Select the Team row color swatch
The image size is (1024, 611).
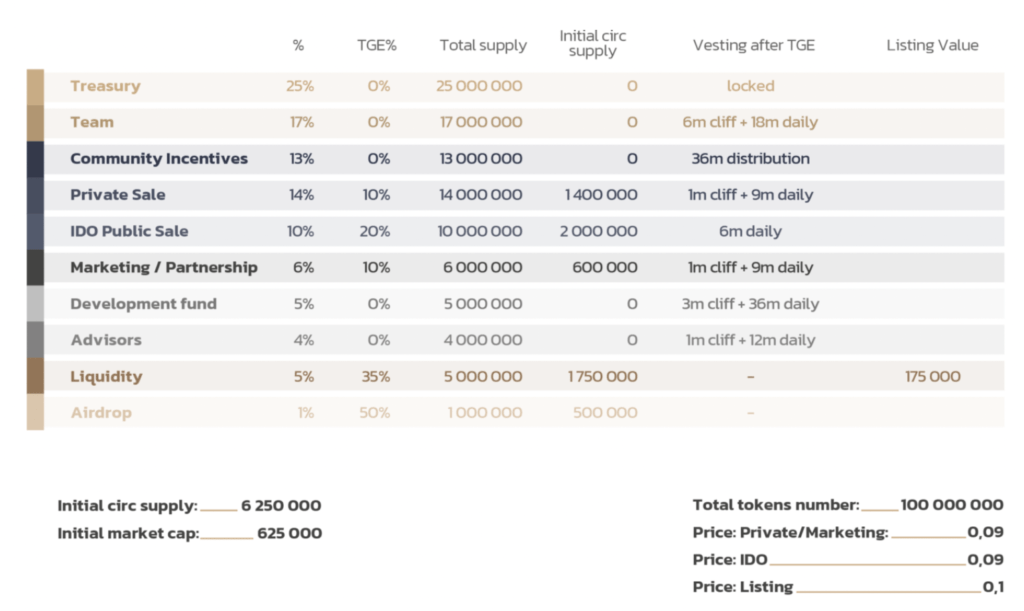point(35,123)
